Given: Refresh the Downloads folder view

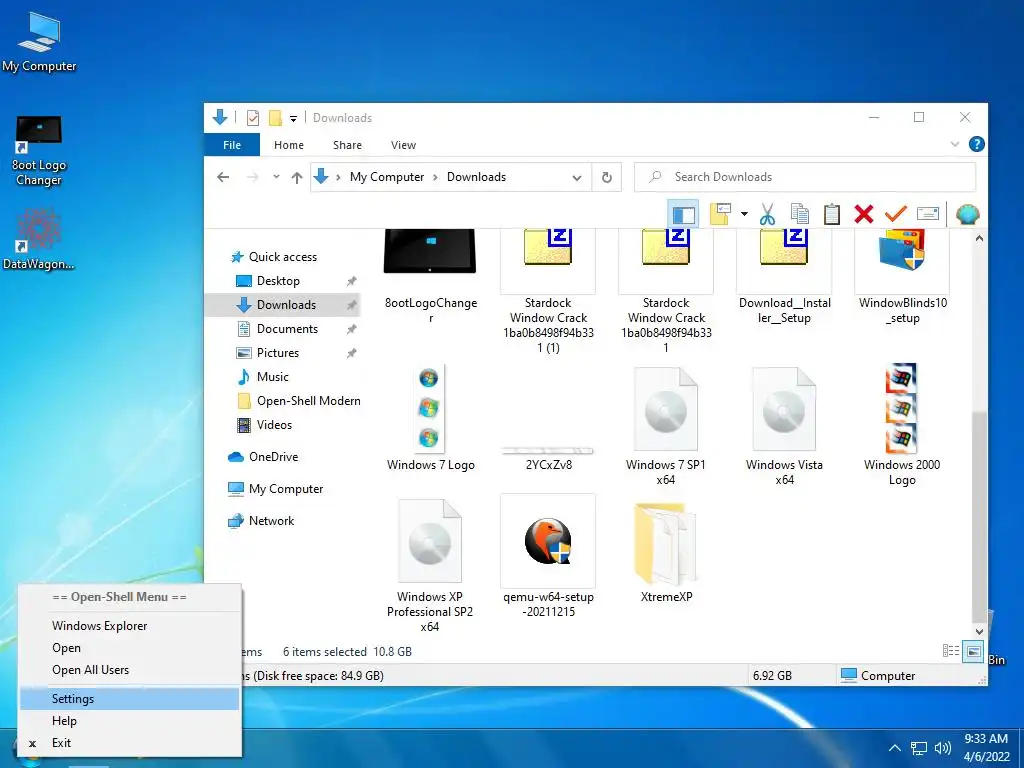Looking at the screenshot, I should [607, 178].
